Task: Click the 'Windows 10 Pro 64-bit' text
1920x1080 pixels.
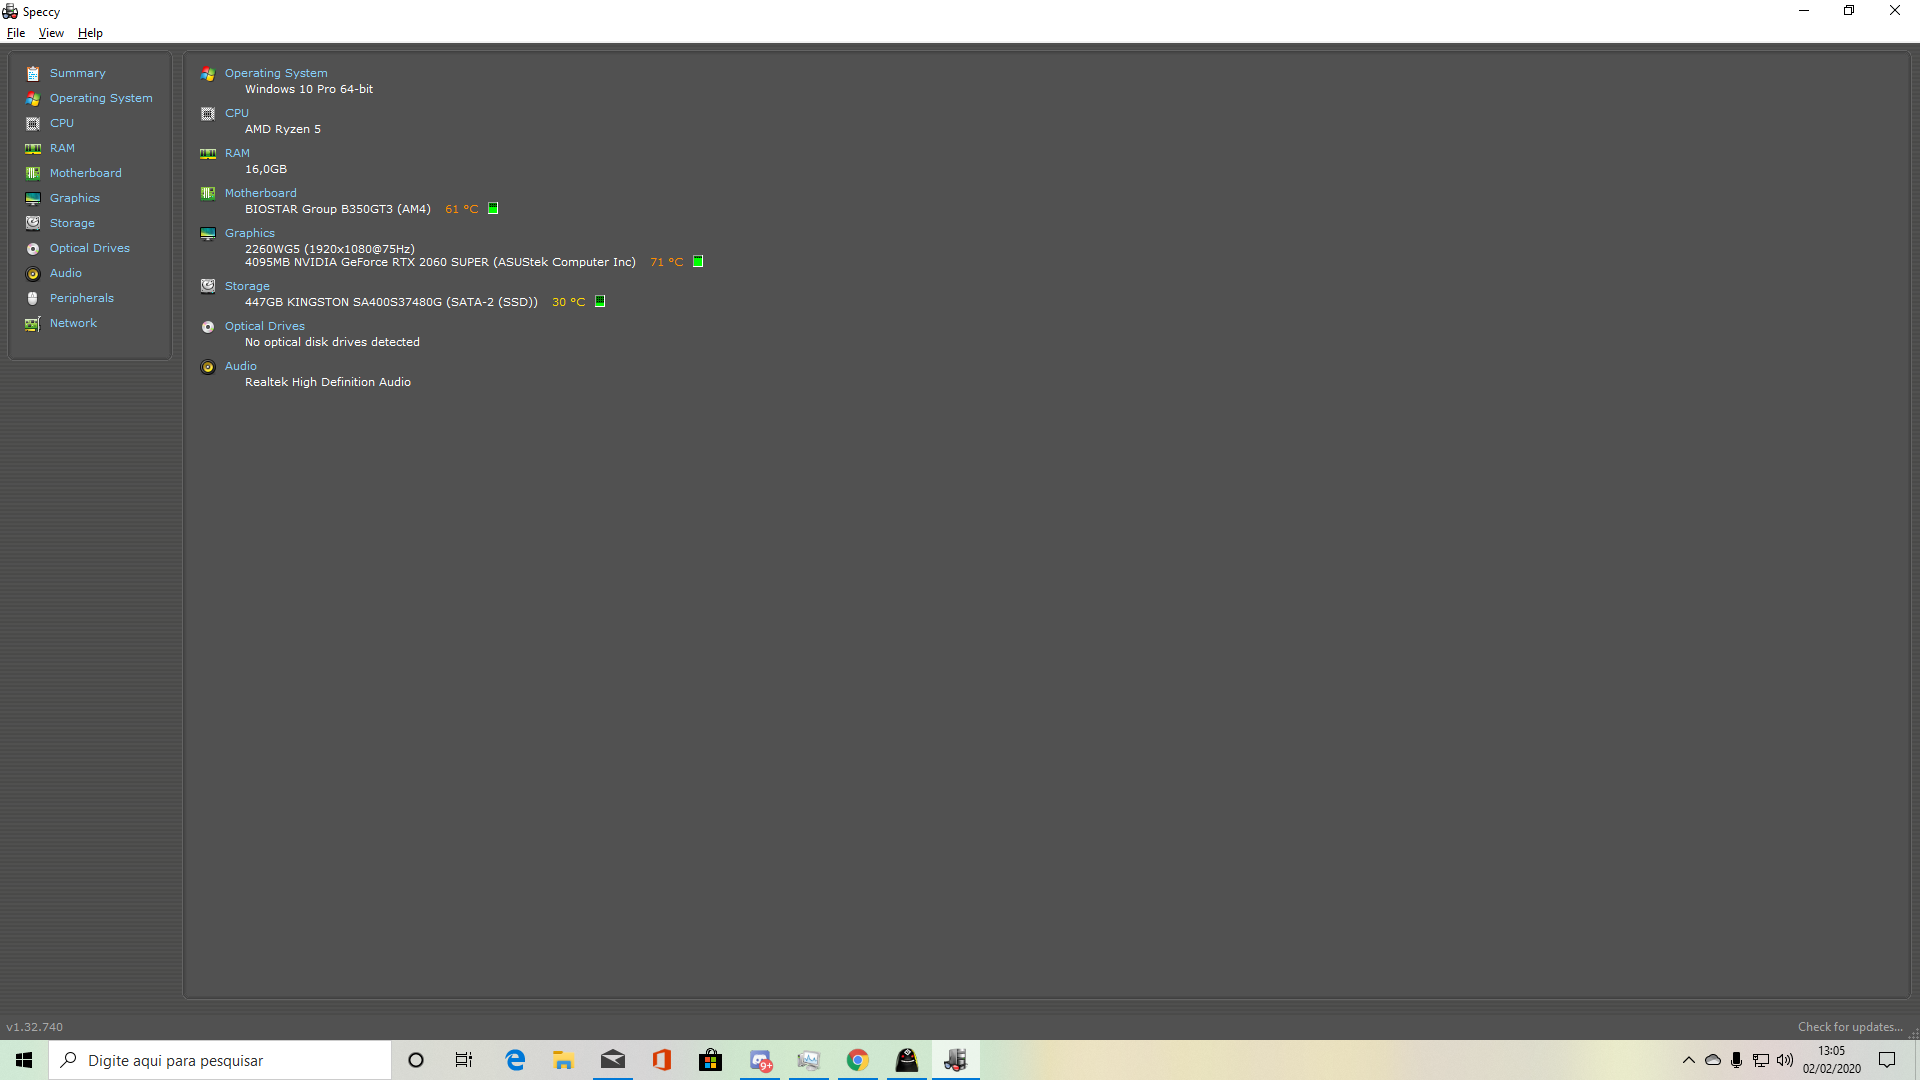Action: coord(309,89)
